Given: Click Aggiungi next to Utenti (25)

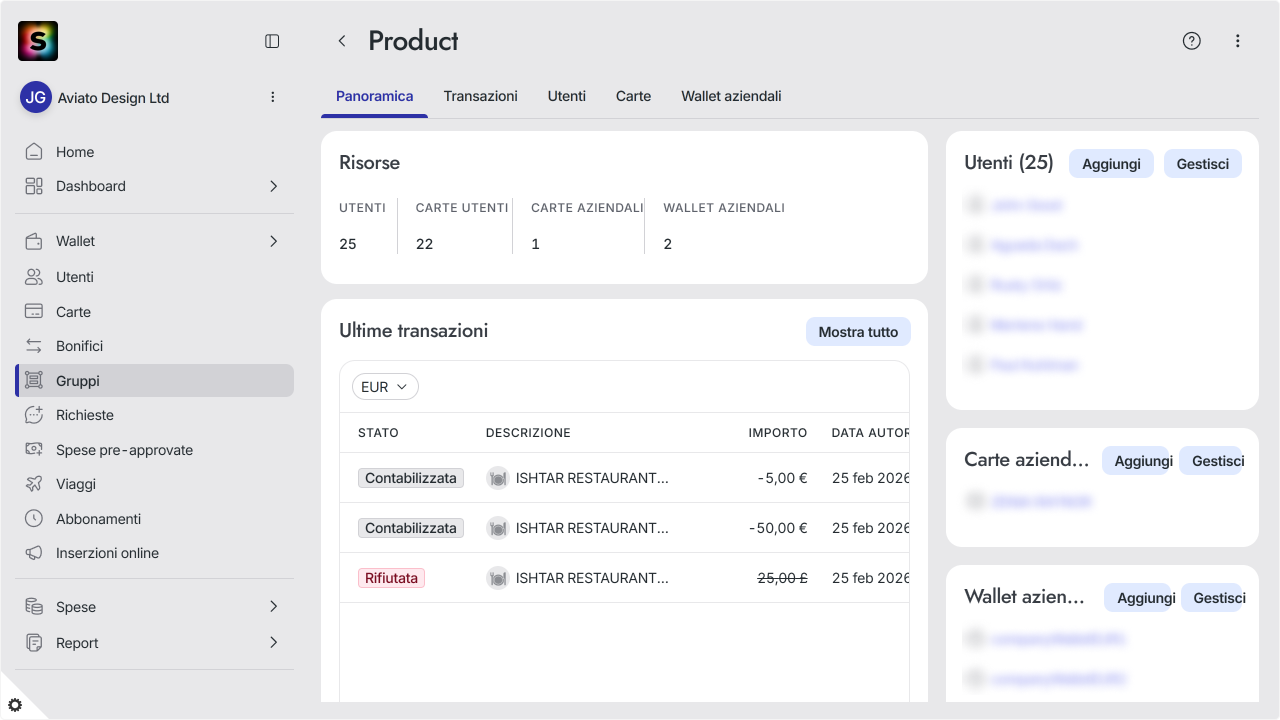Looking at the screenshot, I should (1111, 164).
